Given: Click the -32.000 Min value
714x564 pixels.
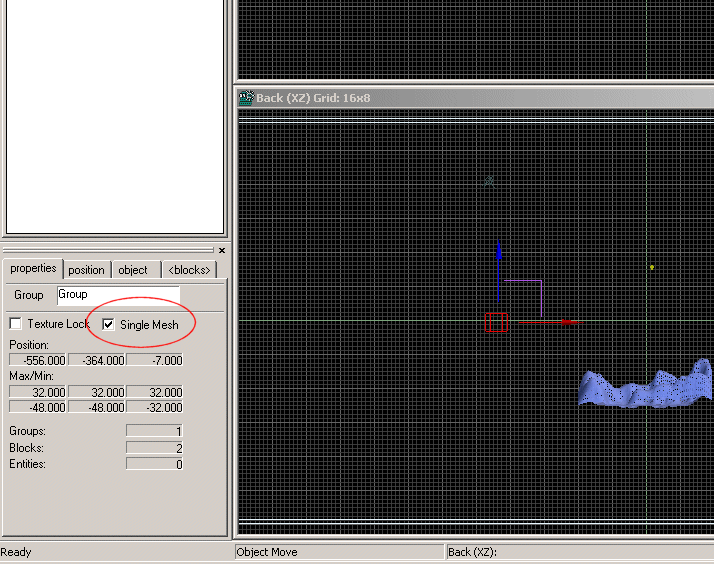Looking at the screenshot, I should 155,407.
